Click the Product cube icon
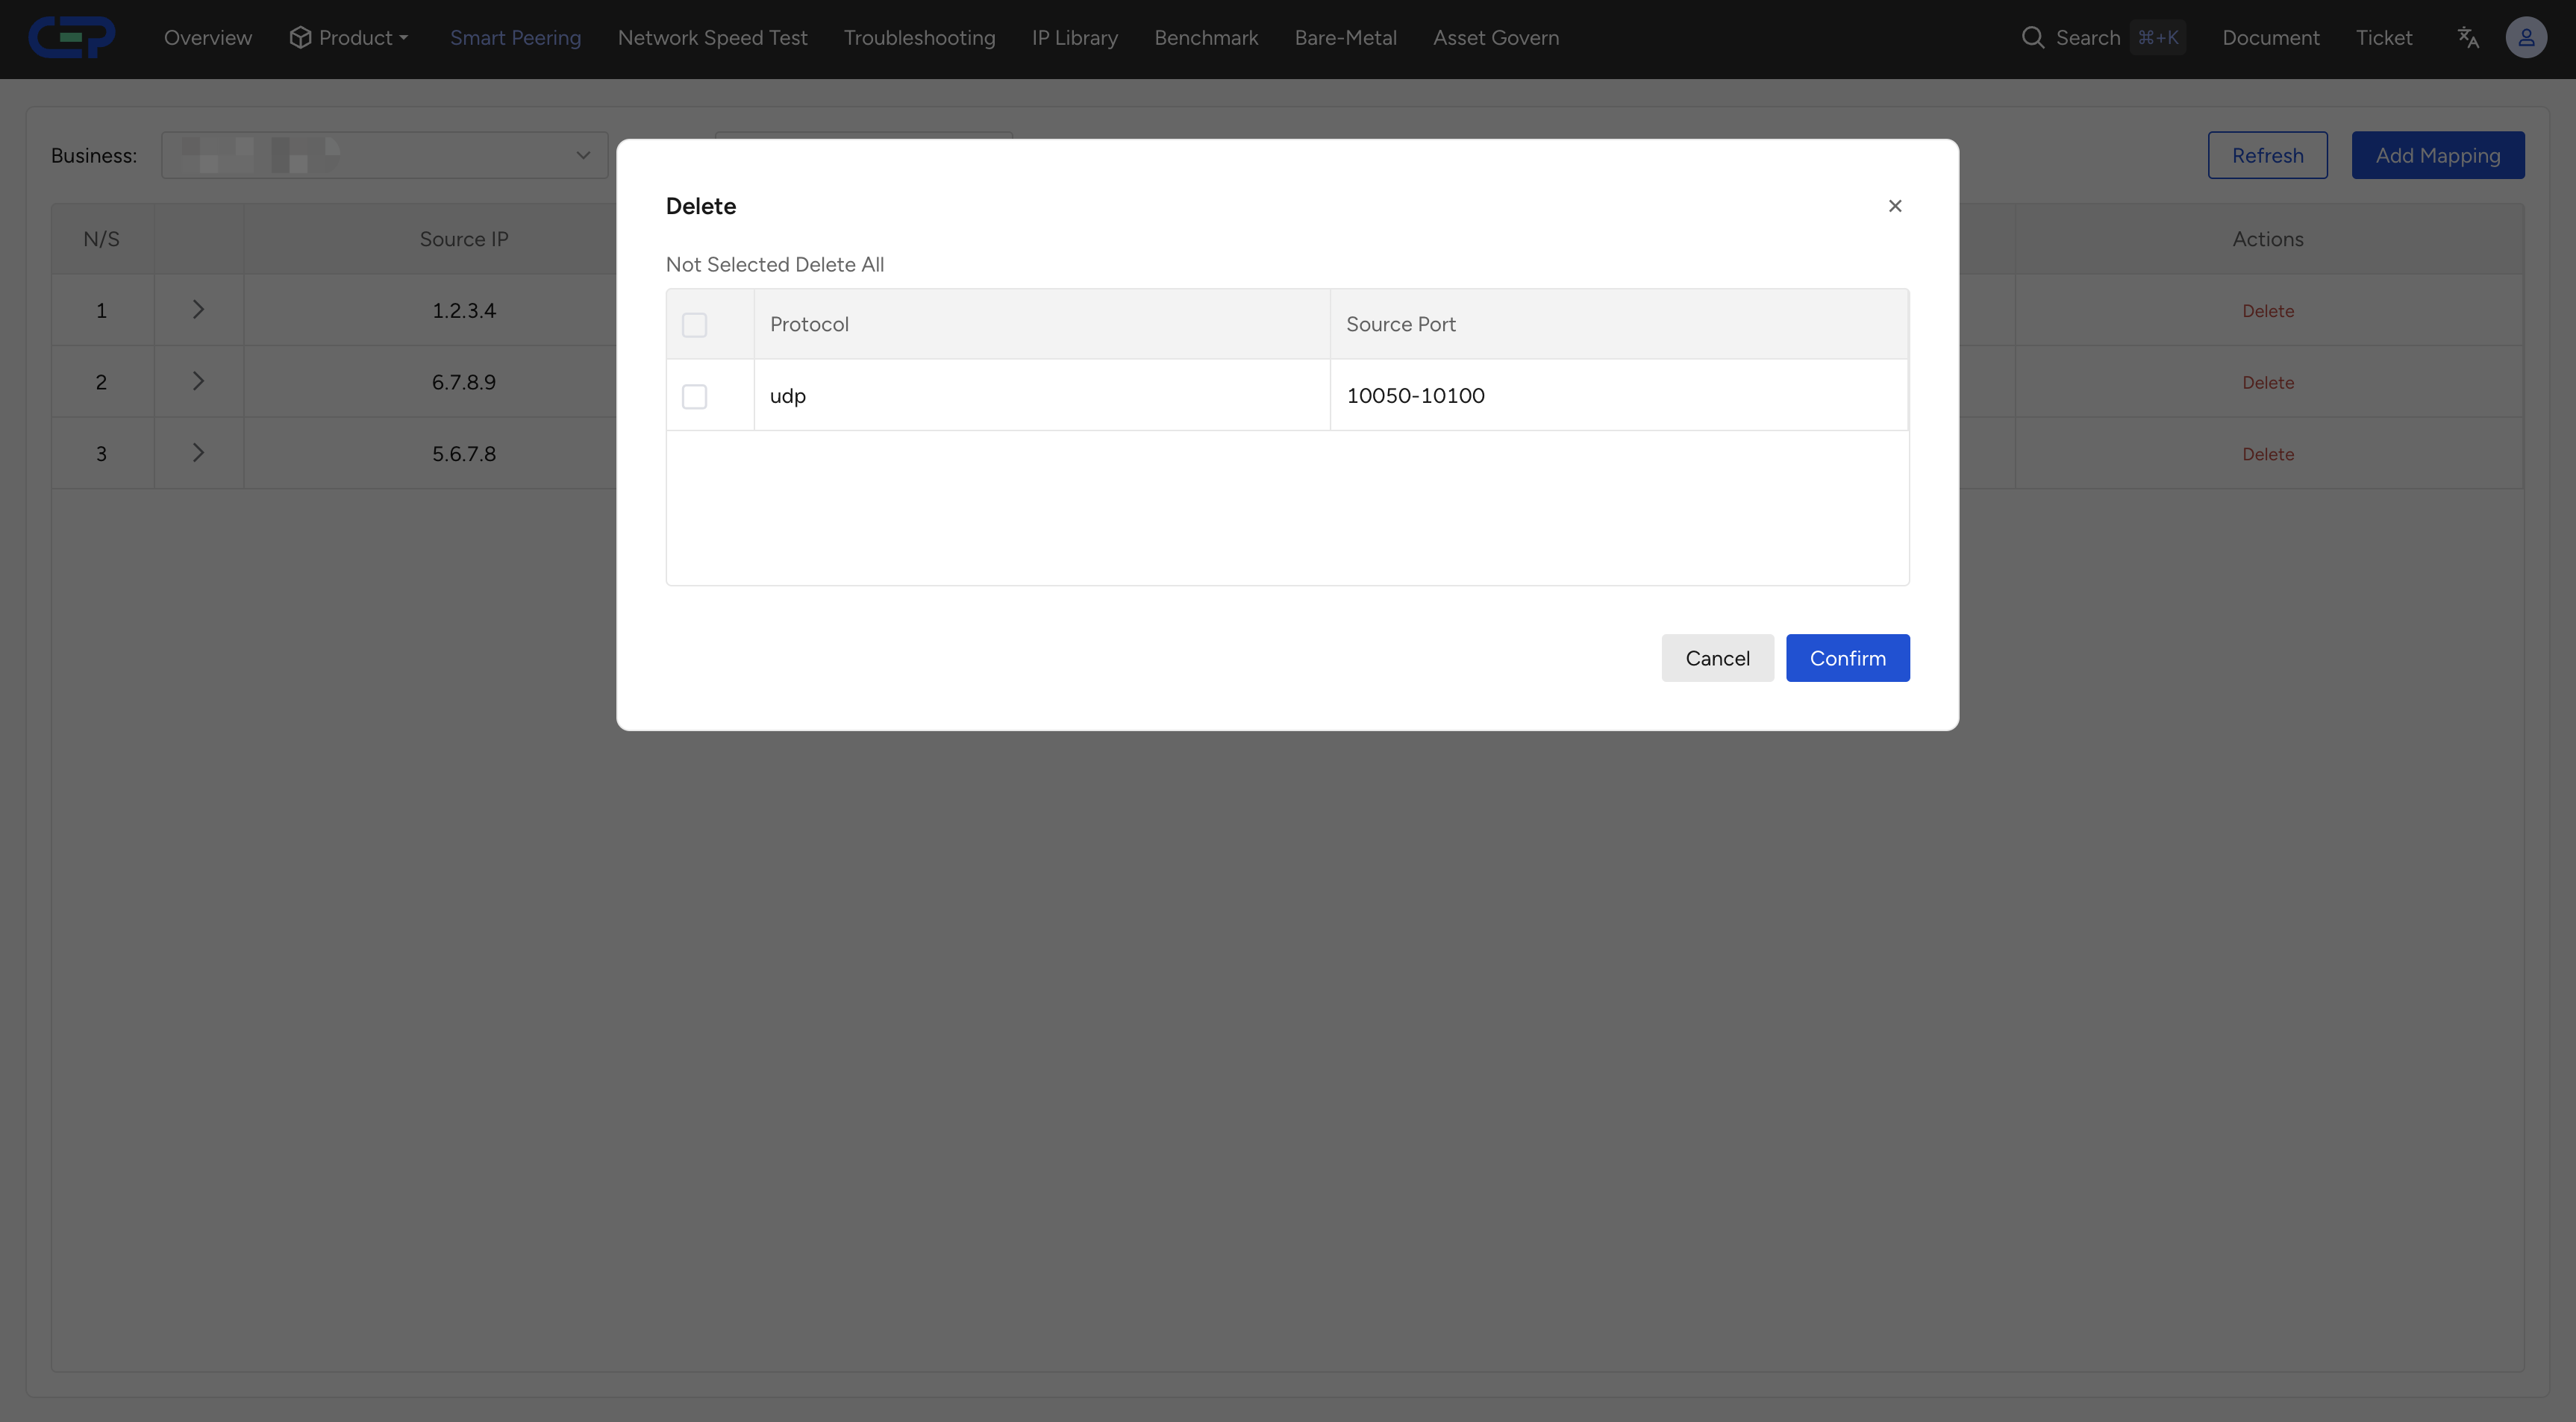This screenshot has height=1422, width=2576. point(300,38)
